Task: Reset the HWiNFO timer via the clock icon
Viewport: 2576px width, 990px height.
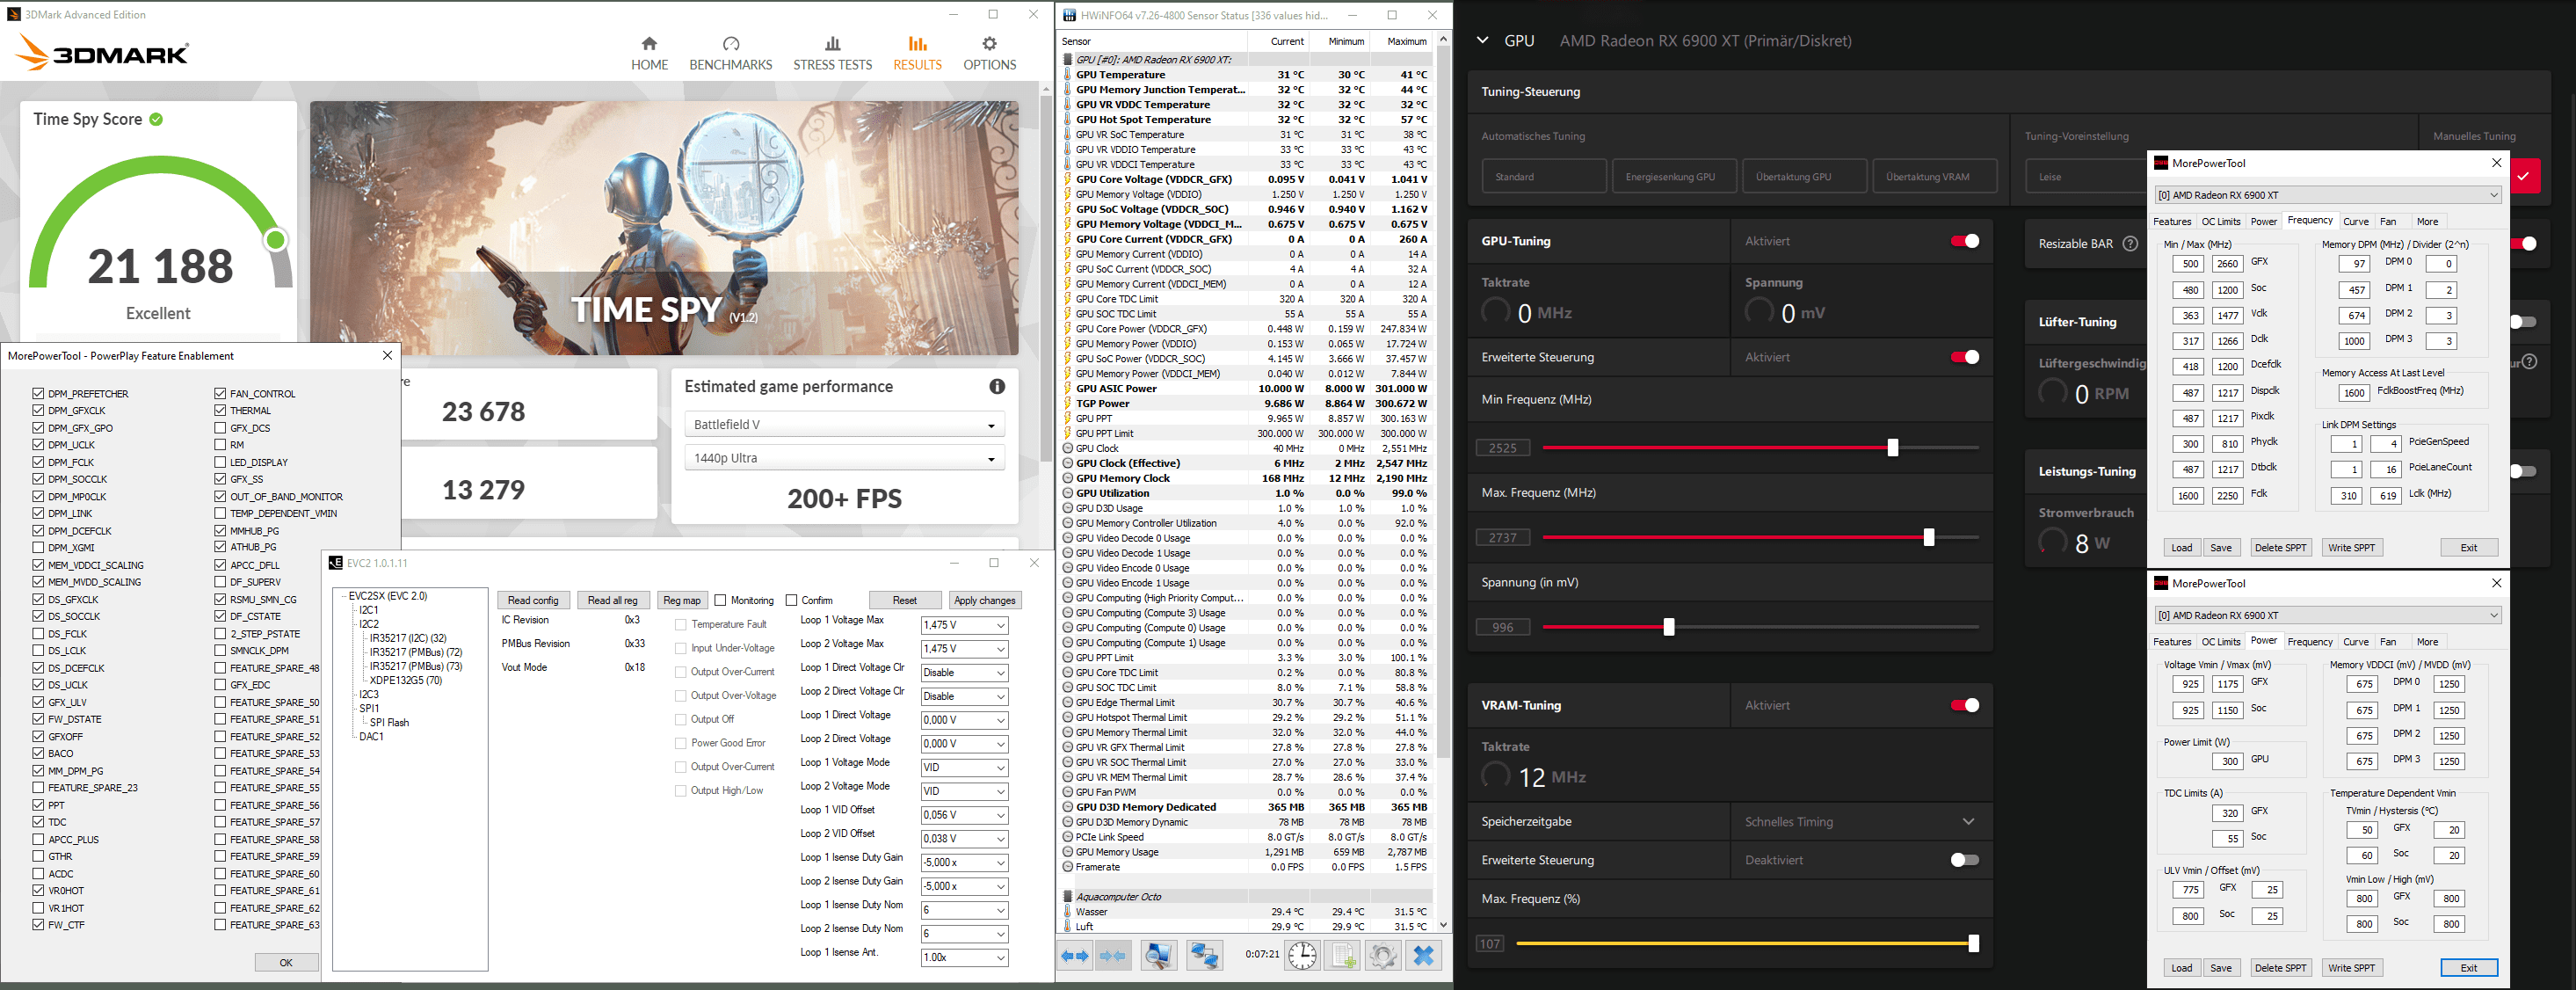Action: click(1302, 956)
